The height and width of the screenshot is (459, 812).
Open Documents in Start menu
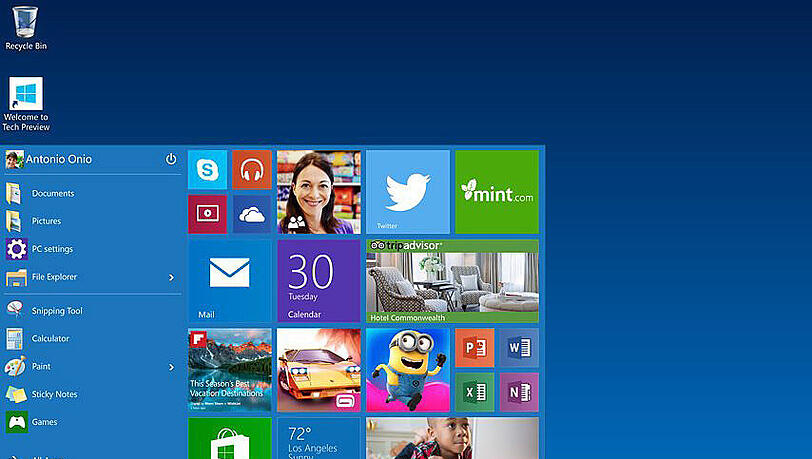click(x=93, y=193)
